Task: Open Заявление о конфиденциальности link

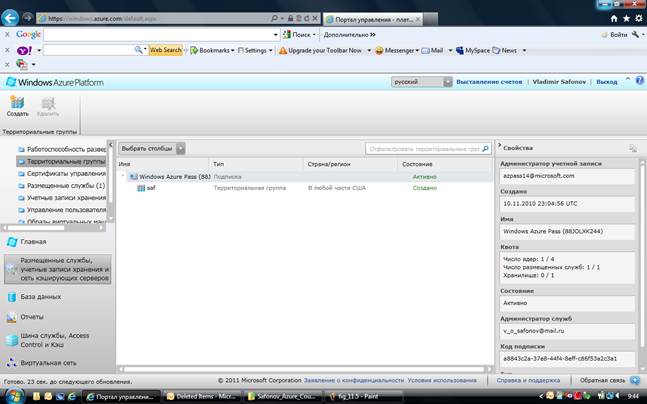Action: [x=354, y=380]
